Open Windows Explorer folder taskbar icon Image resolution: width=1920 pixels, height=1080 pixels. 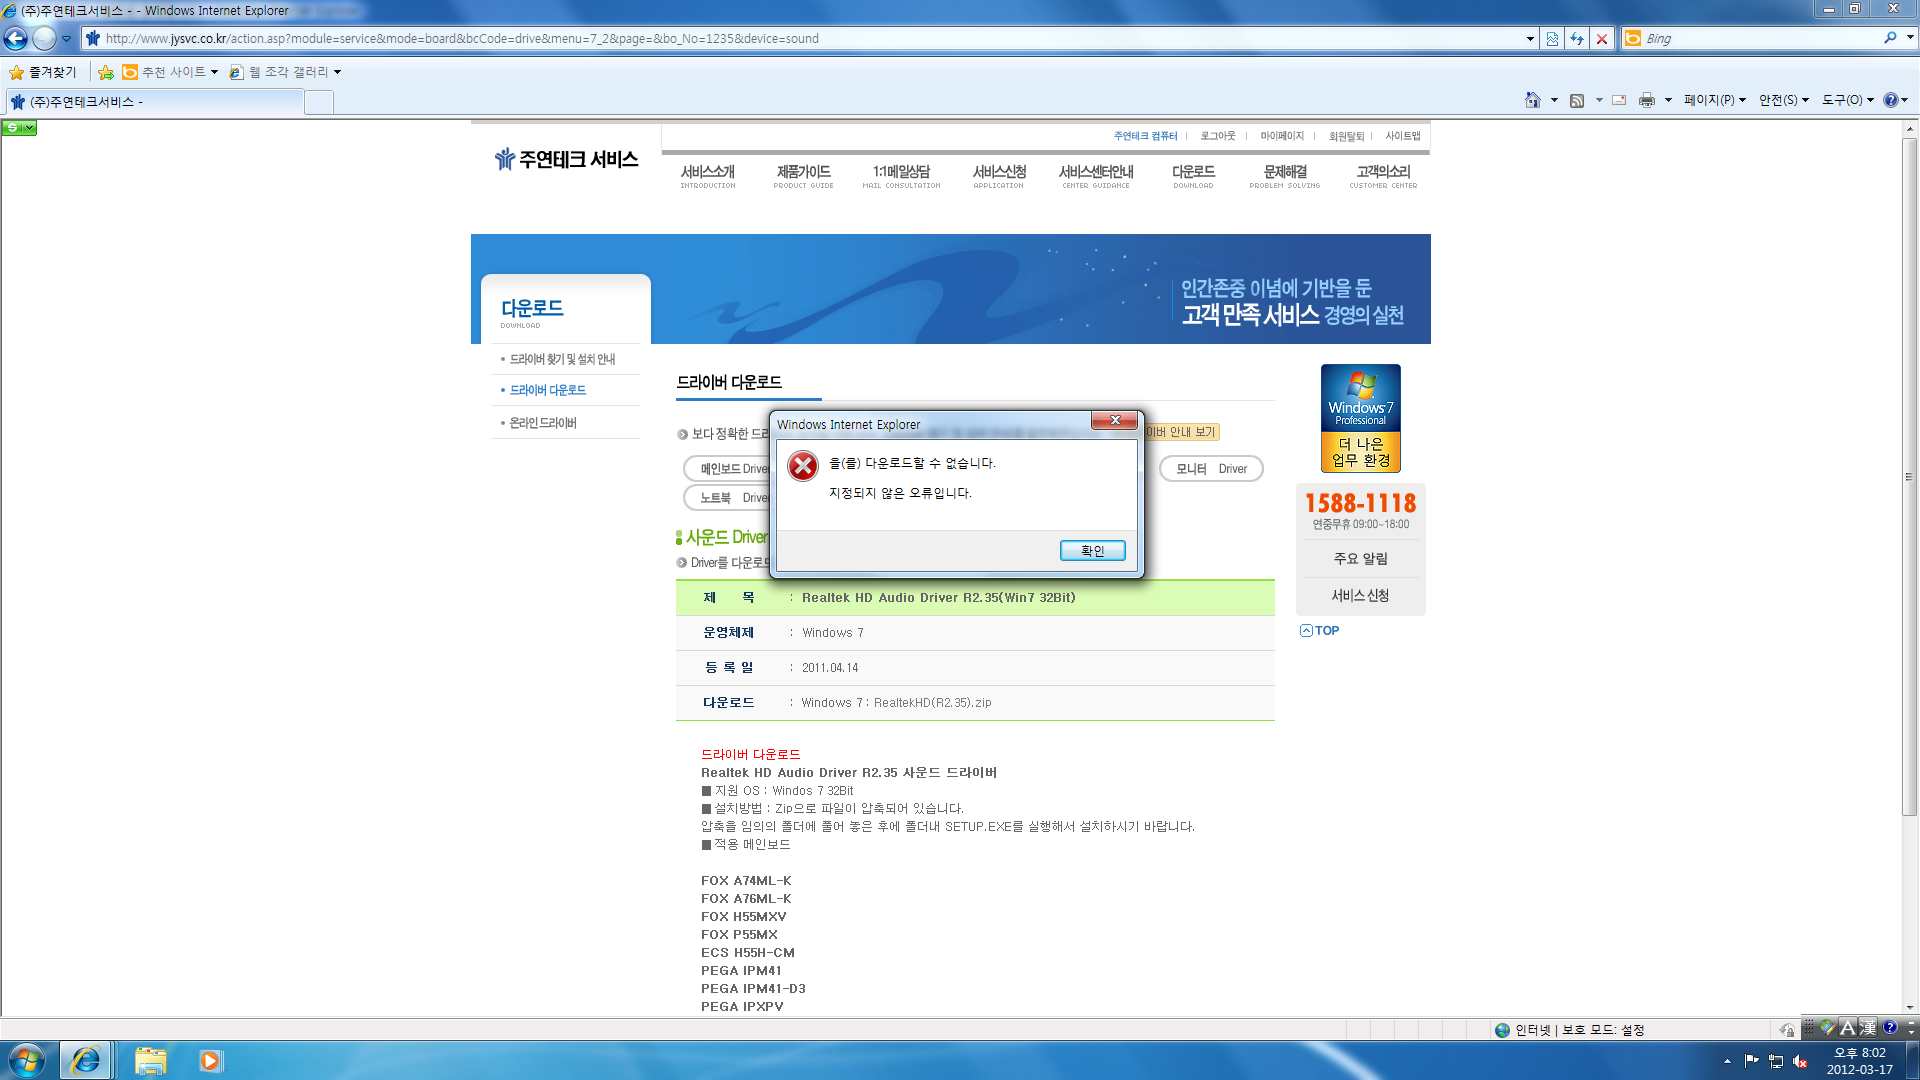click(x=150, y=1060)
